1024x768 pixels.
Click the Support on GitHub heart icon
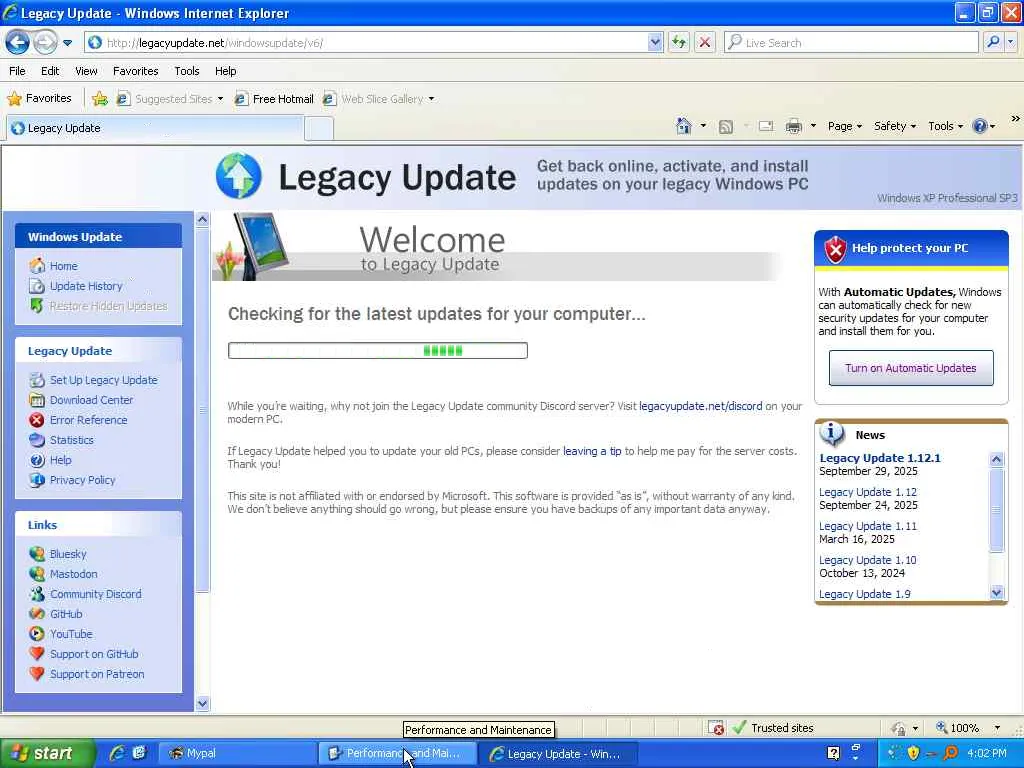37,654
